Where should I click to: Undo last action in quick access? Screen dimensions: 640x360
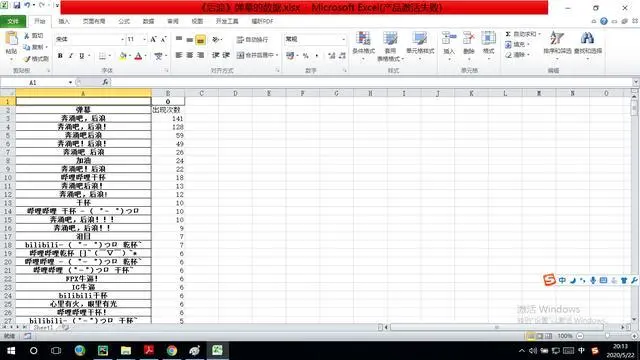tap(27, 6)
